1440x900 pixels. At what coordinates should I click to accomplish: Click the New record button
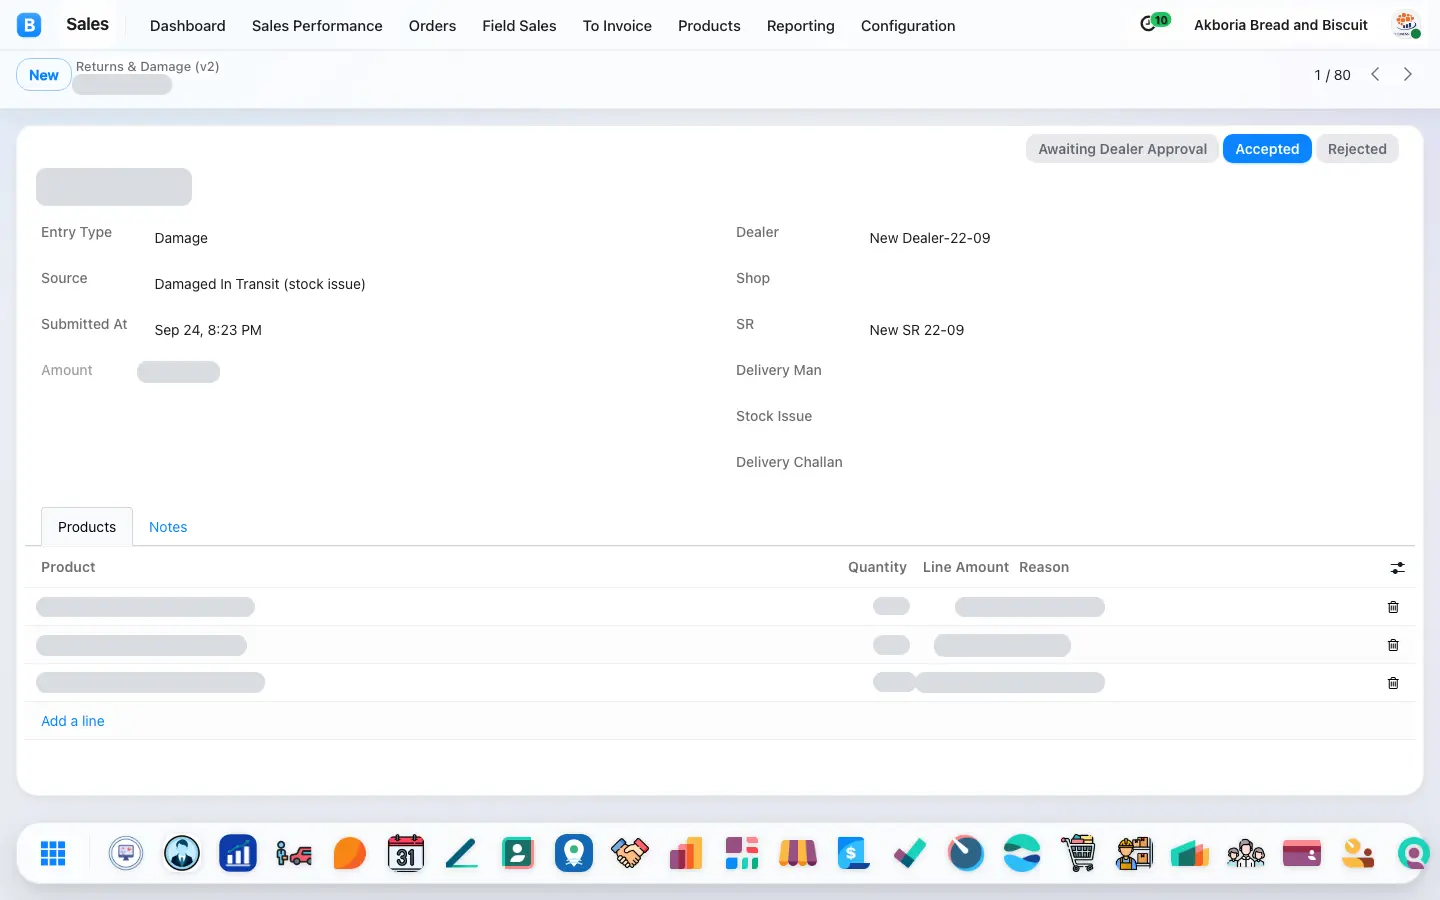pos(44,75)
